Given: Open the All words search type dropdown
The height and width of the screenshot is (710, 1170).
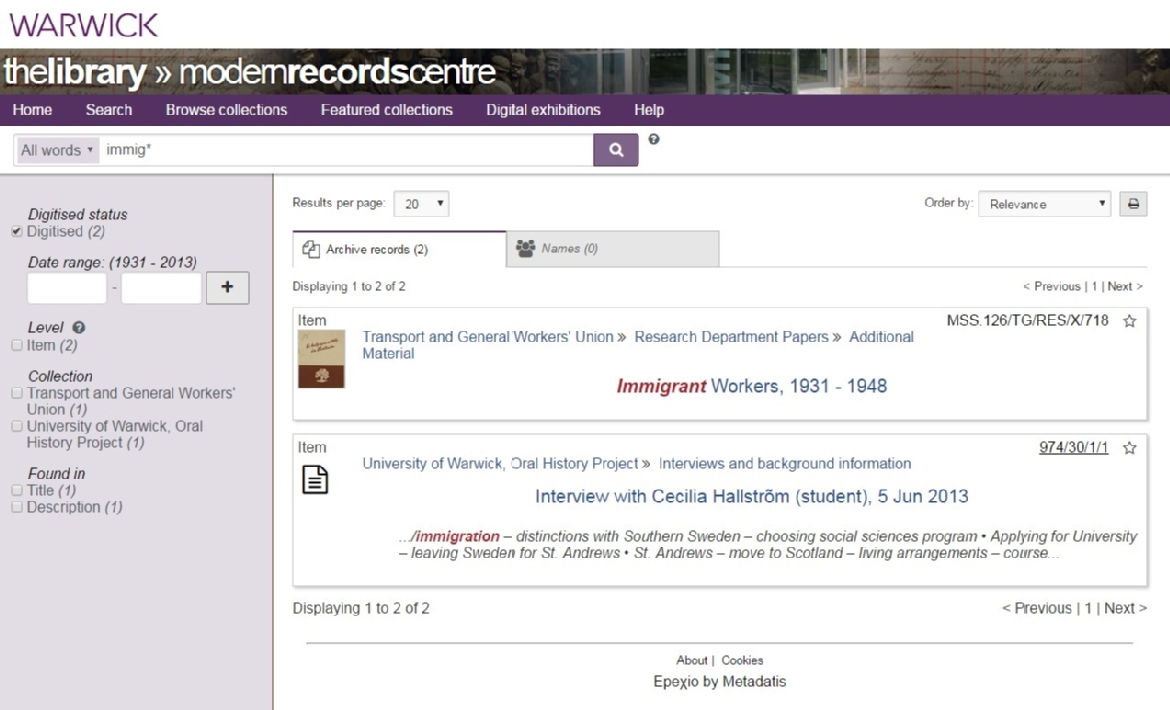Looking at the screenshot, I should (x=58, y=150).
